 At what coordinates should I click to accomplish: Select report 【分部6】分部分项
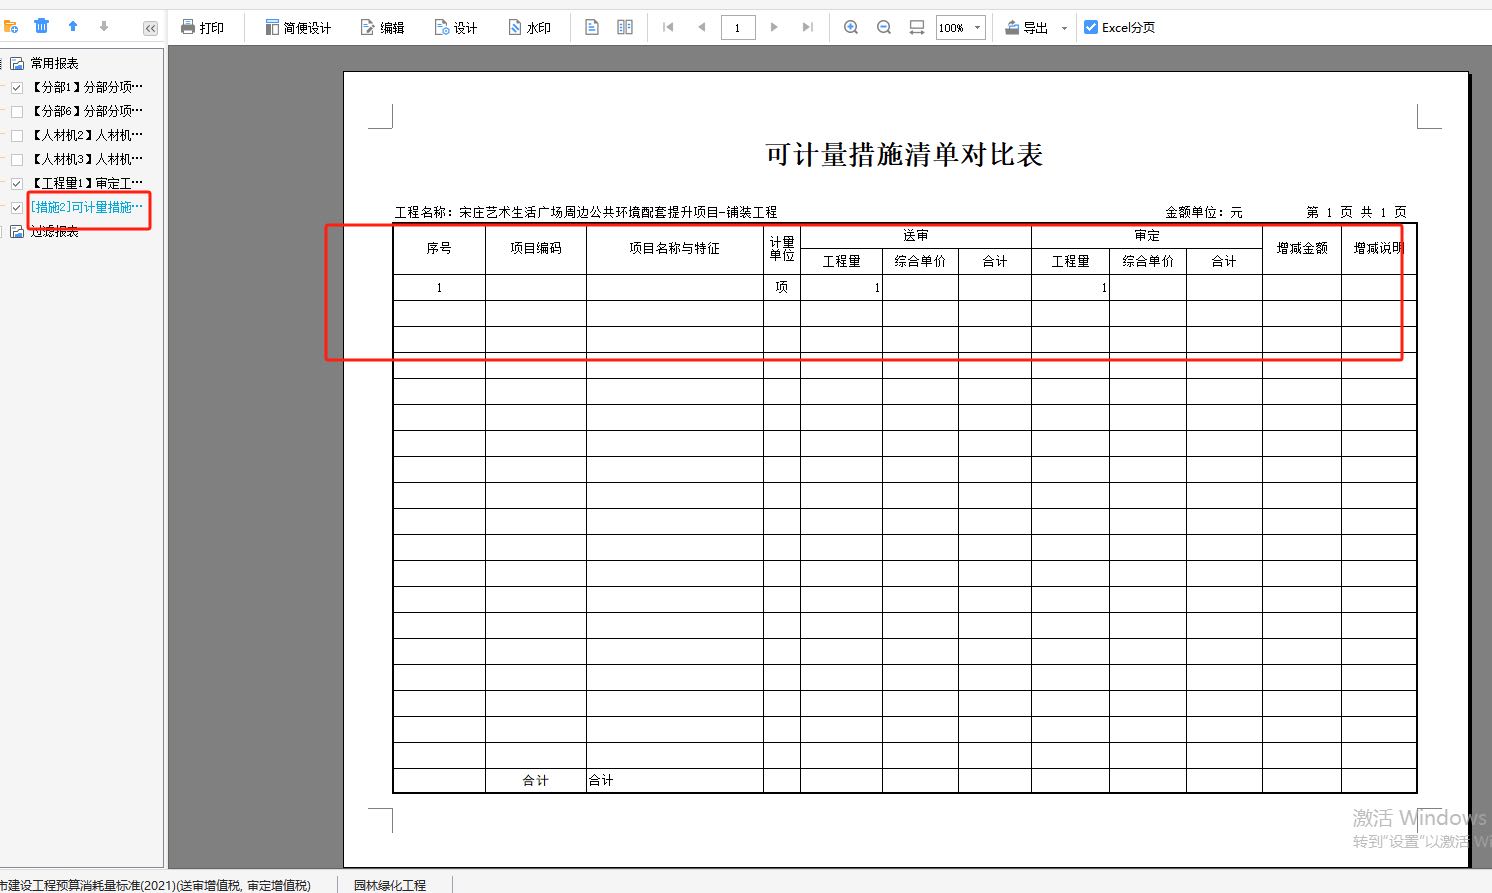(x=87, y=111)
